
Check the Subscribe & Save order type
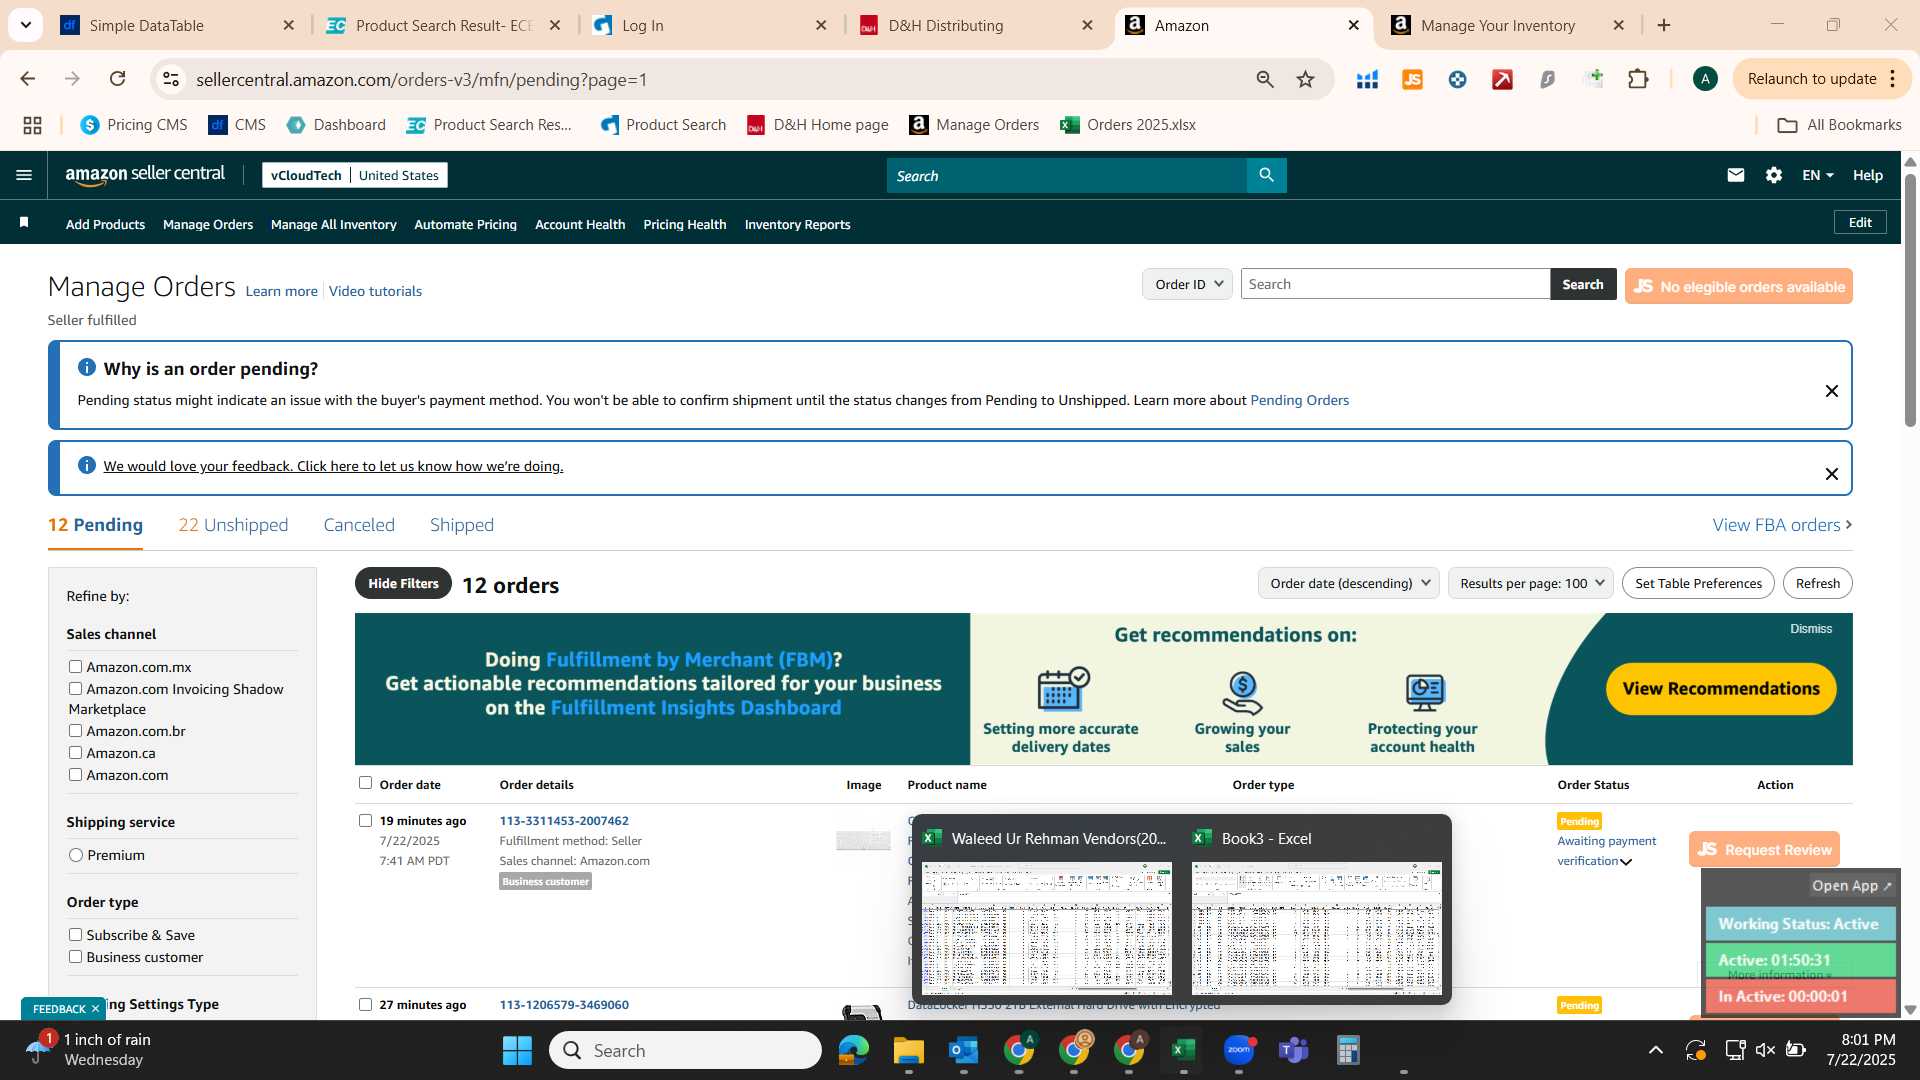75,934
